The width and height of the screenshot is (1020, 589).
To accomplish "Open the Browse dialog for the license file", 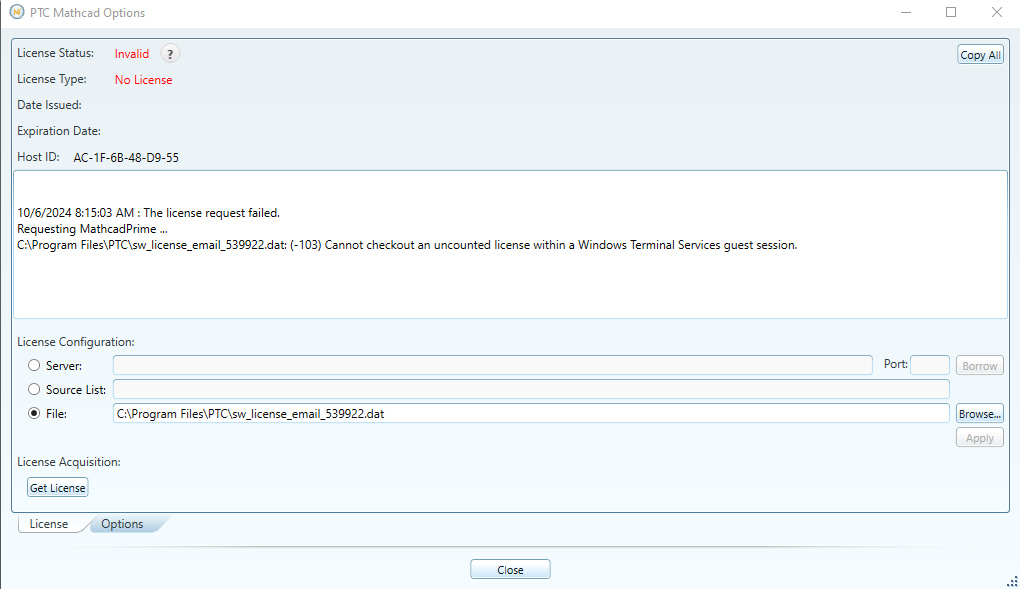I will [x=979, y=413].
